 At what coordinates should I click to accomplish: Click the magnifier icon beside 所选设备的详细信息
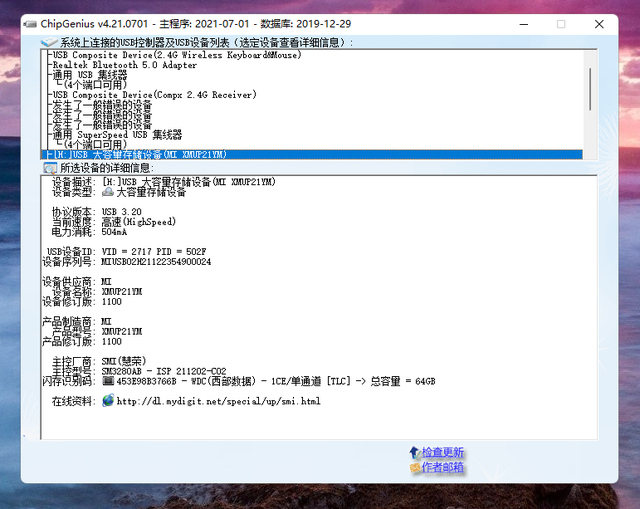point(50,168)
